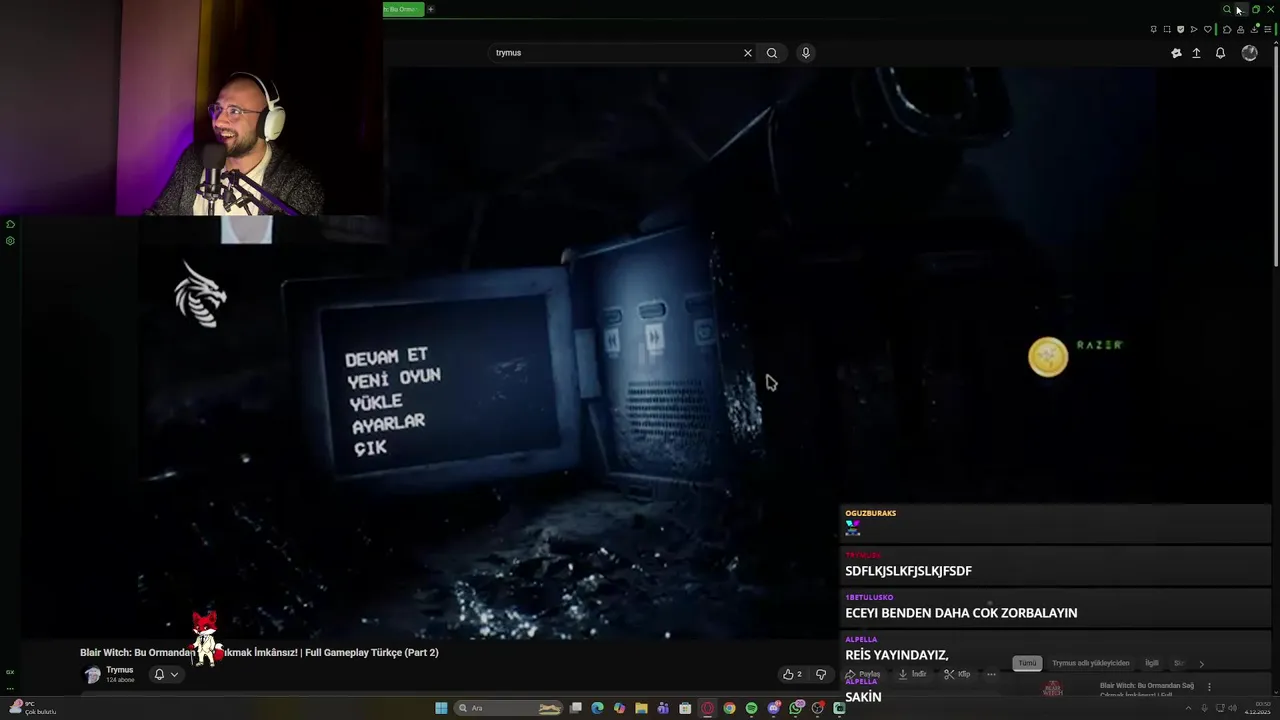Image resolution: width=1280 pixels, height=720 pixels.
Task: Select the Tümü filter chip
Action: (x=1027, y=663)
